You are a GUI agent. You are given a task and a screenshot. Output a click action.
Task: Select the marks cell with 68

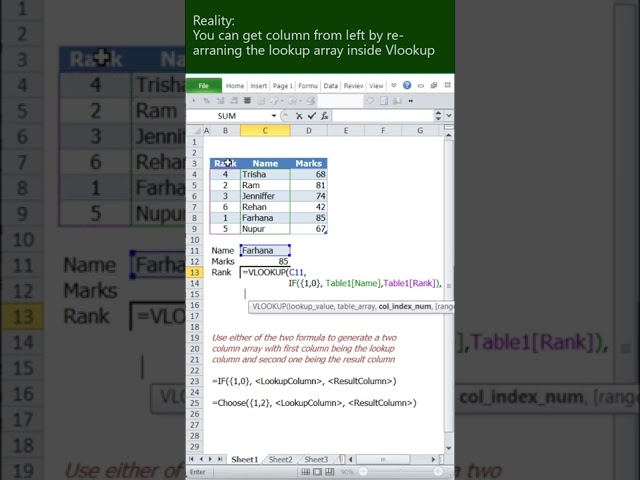point(309,174)
